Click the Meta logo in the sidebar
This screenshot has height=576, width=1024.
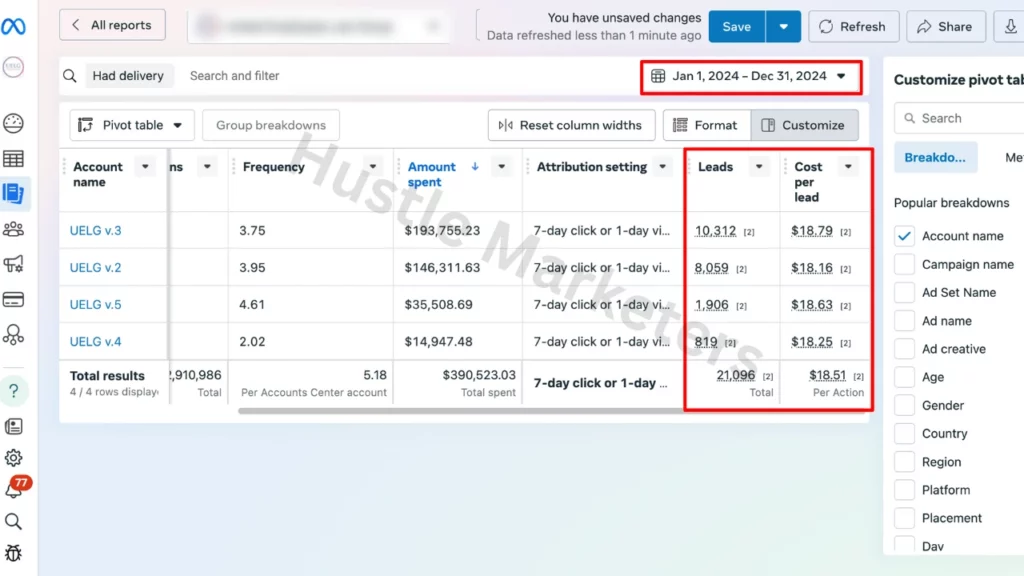point(14,26)
